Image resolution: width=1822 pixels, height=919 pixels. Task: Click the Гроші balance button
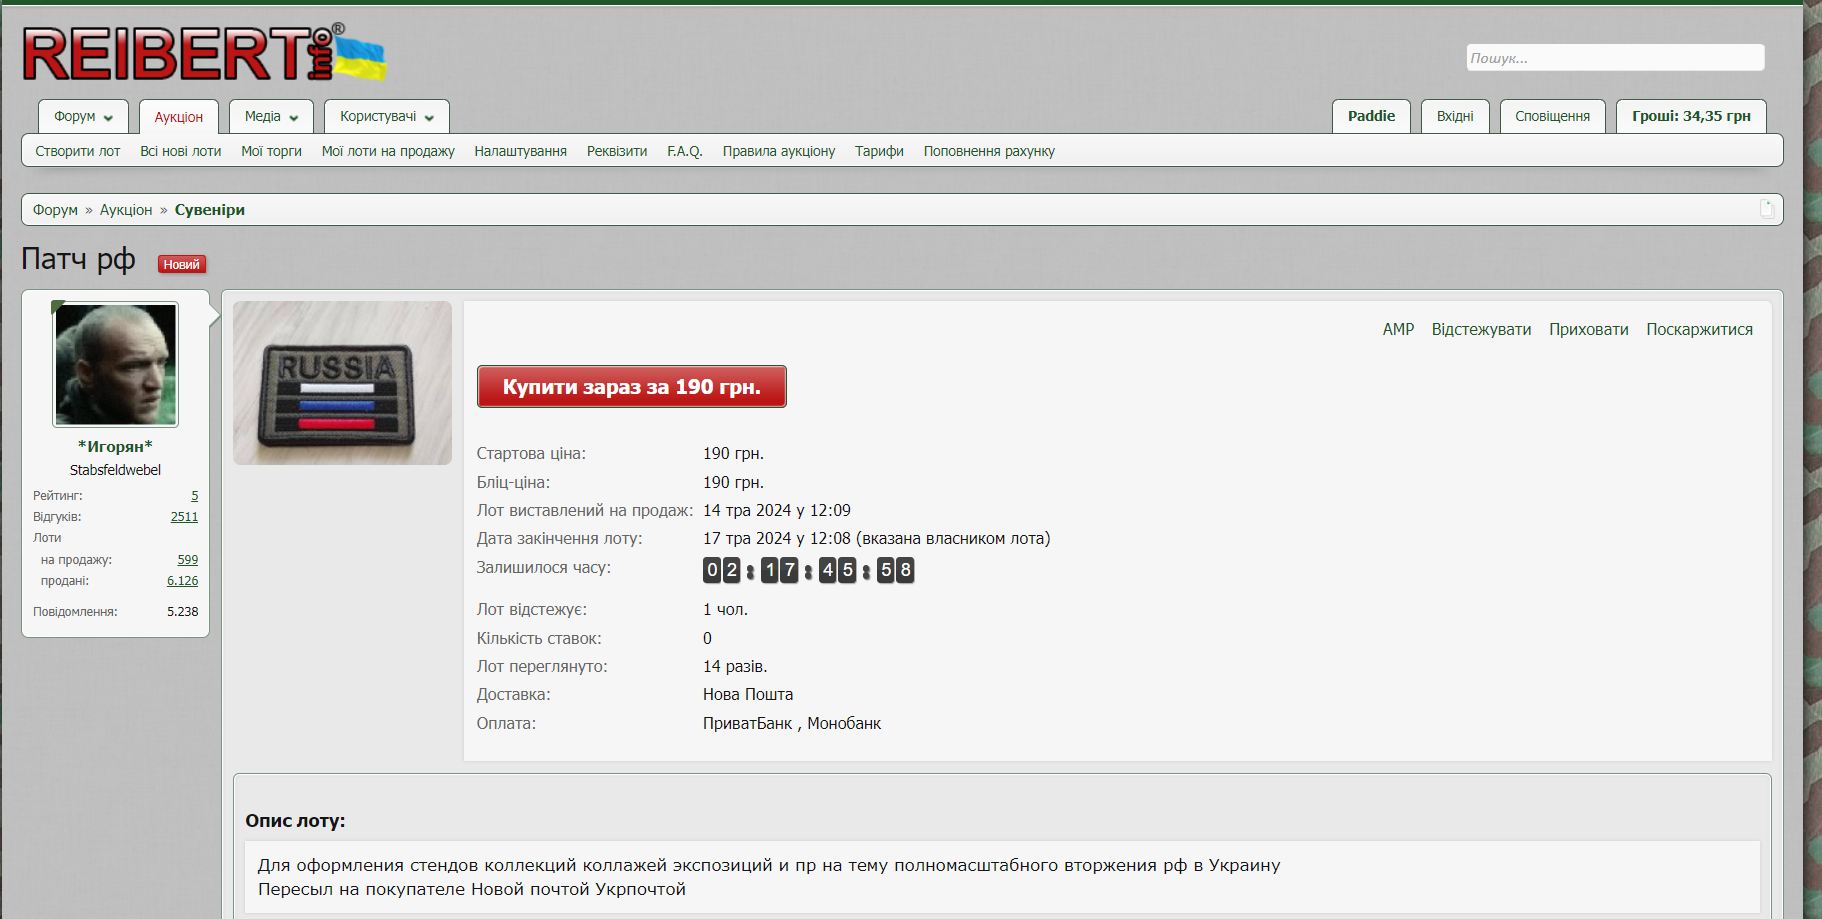(1690, 117)
